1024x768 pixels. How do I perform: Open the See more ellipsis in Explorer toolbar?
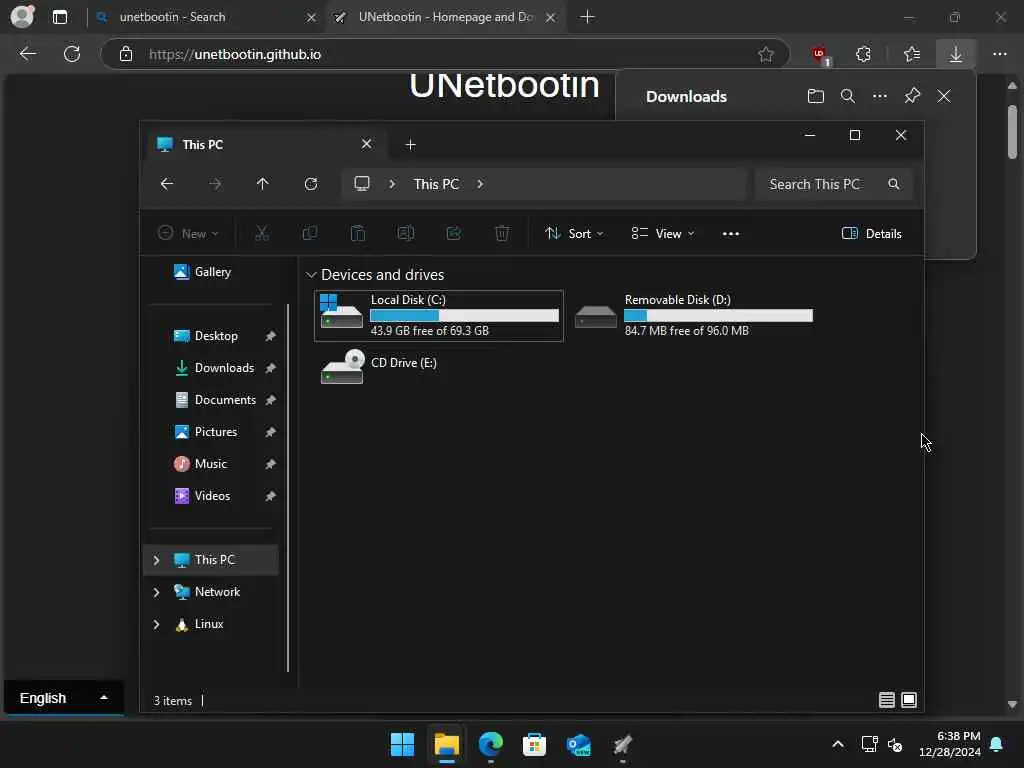pyautogui.click(x=731, y=234)
